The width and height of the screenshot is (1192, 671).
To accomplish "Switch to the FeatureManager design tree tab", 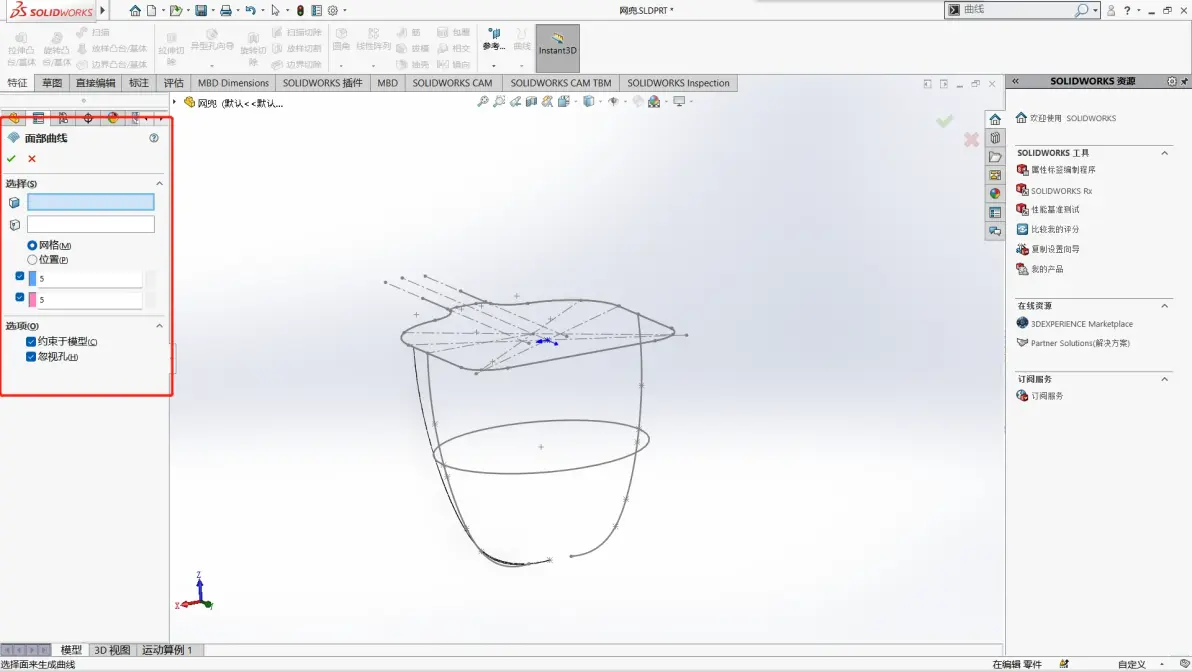I will click(x=14, y=118).
